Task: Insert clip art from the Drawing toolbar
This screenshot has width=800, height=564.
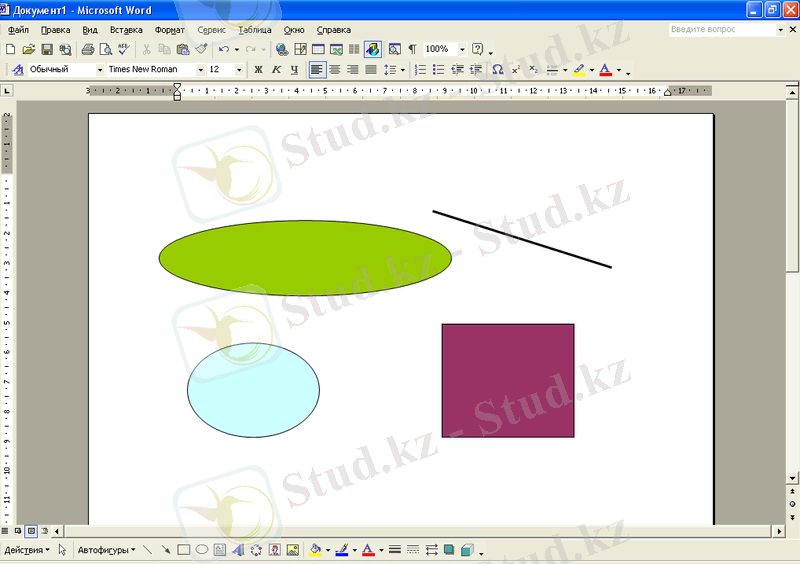Action: click(x=274, y=550)
